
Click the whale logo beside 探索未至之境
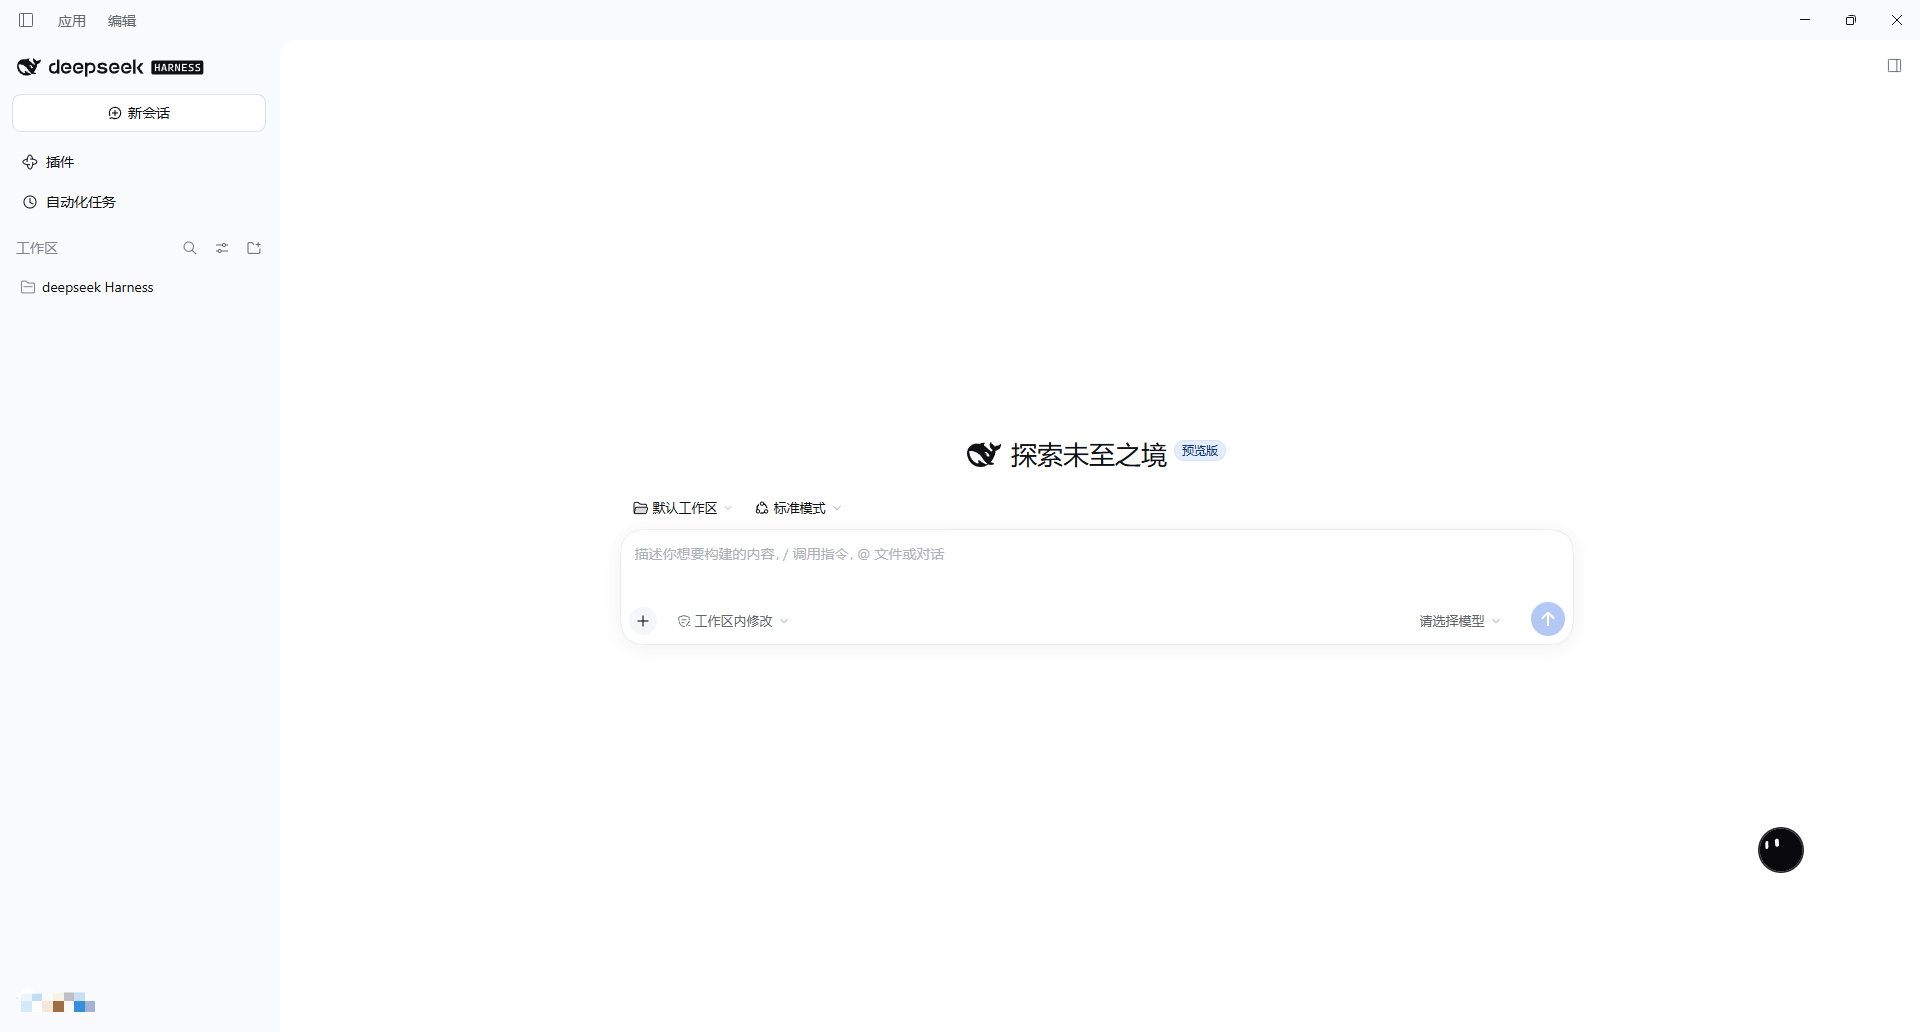pyautogui.click(x=983, y=454)
